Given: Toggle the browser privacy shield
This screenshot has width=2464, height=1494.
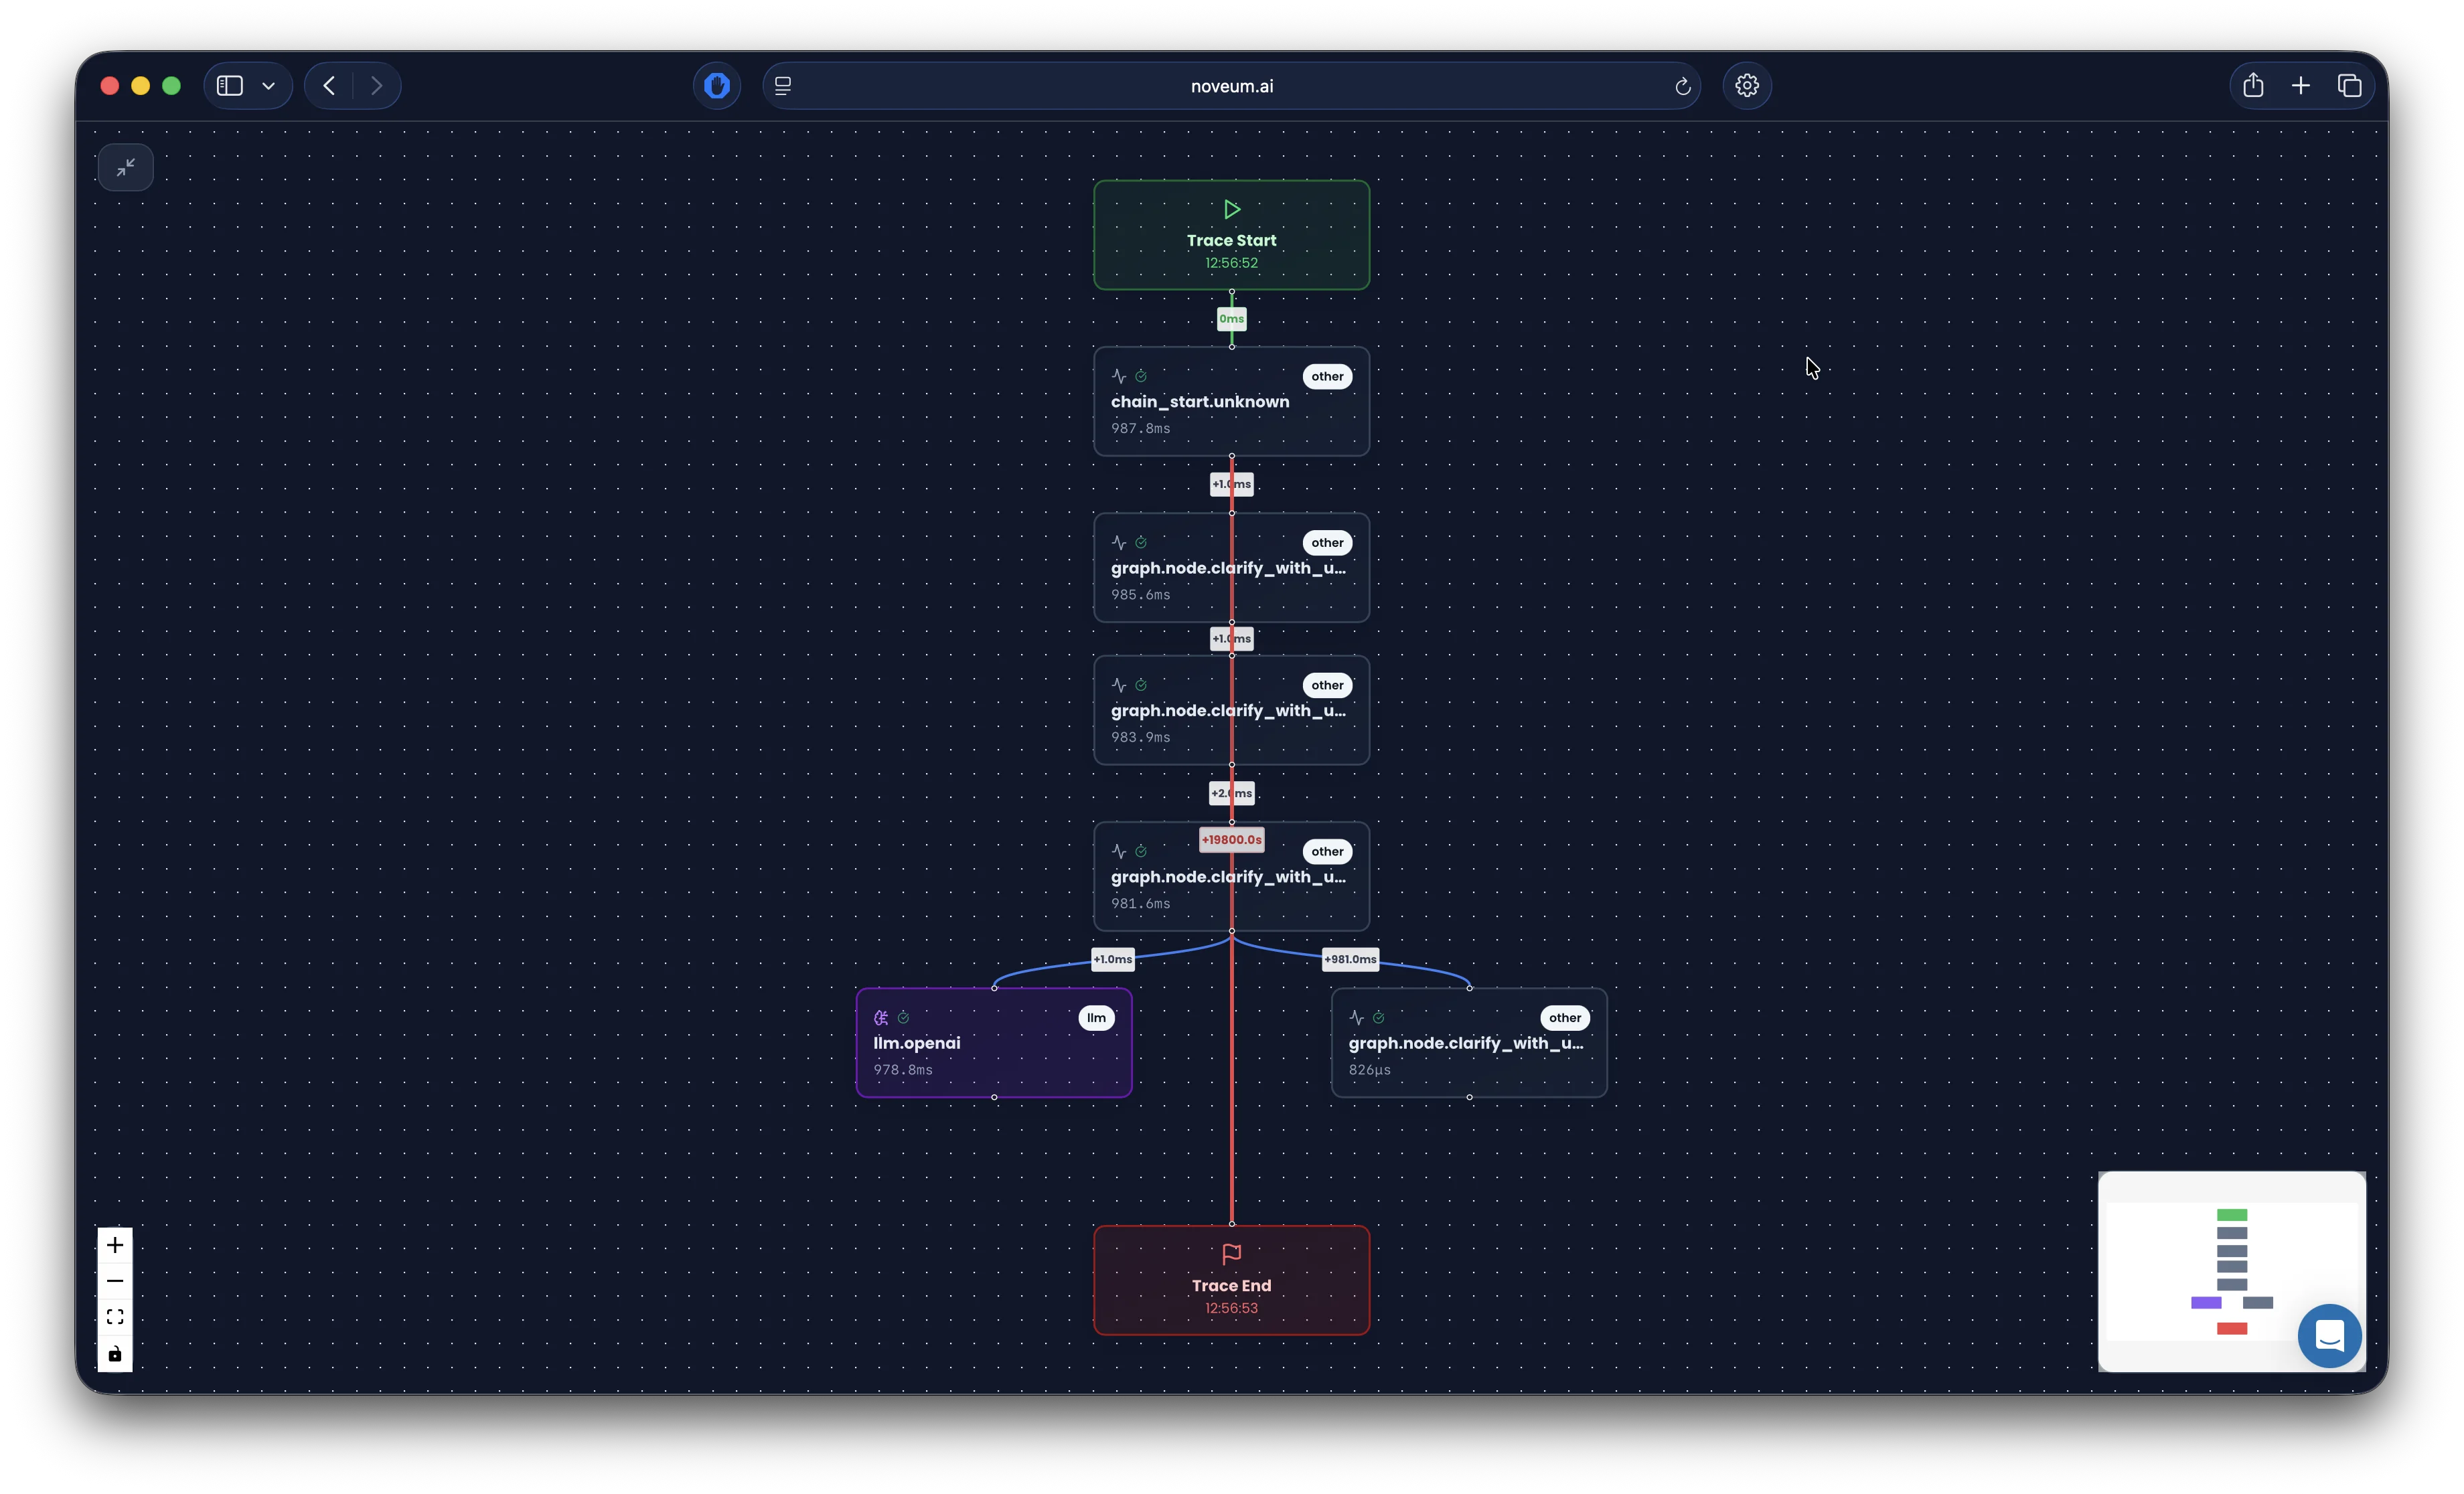Looking at the screenshot, I should tap(716, 86).
